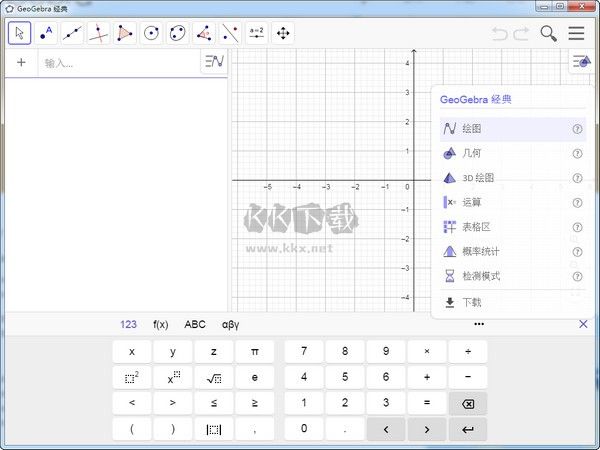Close the virtual keyboard
Viewport: 600px width, 450px height.
click(x=584, y=324)
